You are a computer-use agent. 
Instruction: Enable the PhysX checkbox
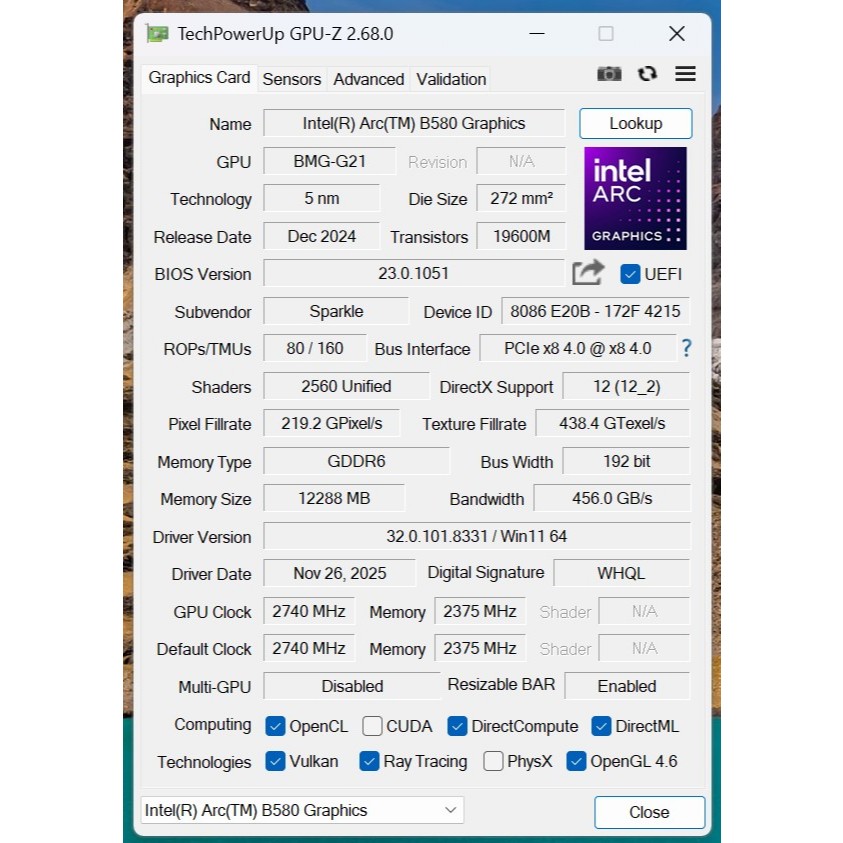click(x=493, y=761)
